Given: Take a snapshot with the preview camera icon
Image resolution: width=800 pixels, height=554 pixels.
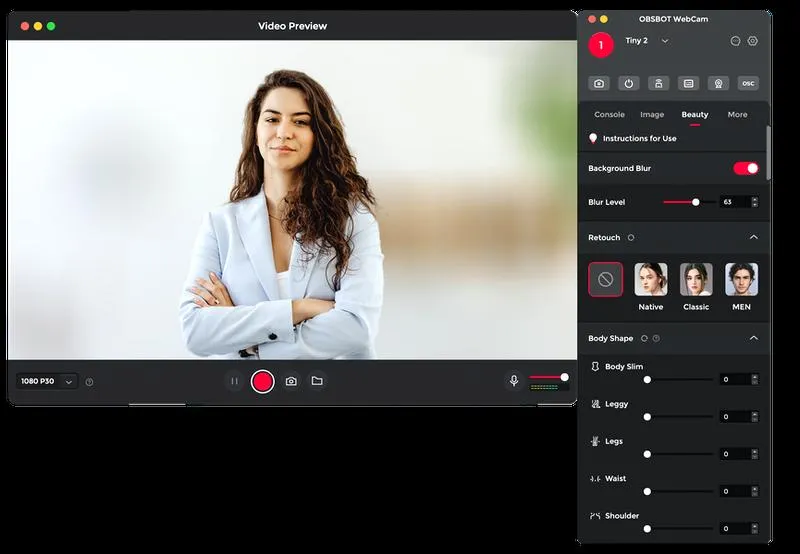Looking at the screenshot, I should click(291, 381).
